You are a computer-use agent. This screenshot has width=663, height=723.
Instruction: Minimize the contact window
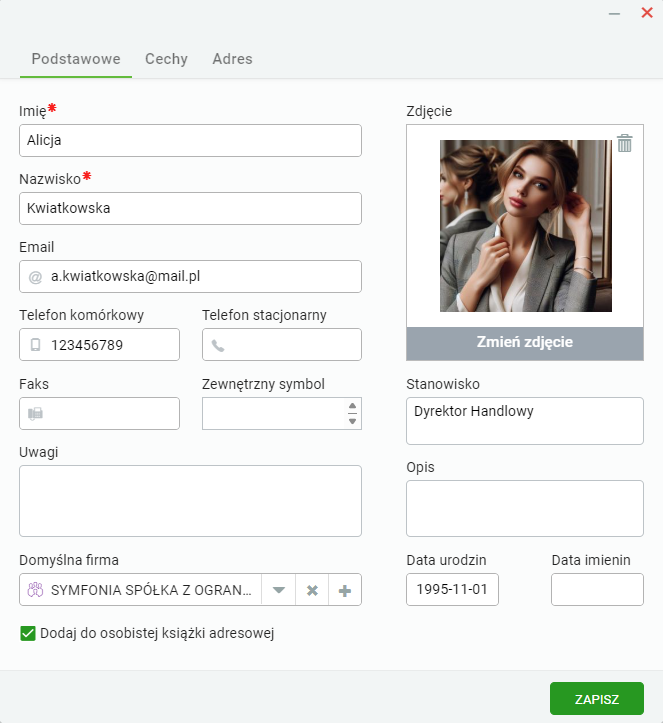614,14
